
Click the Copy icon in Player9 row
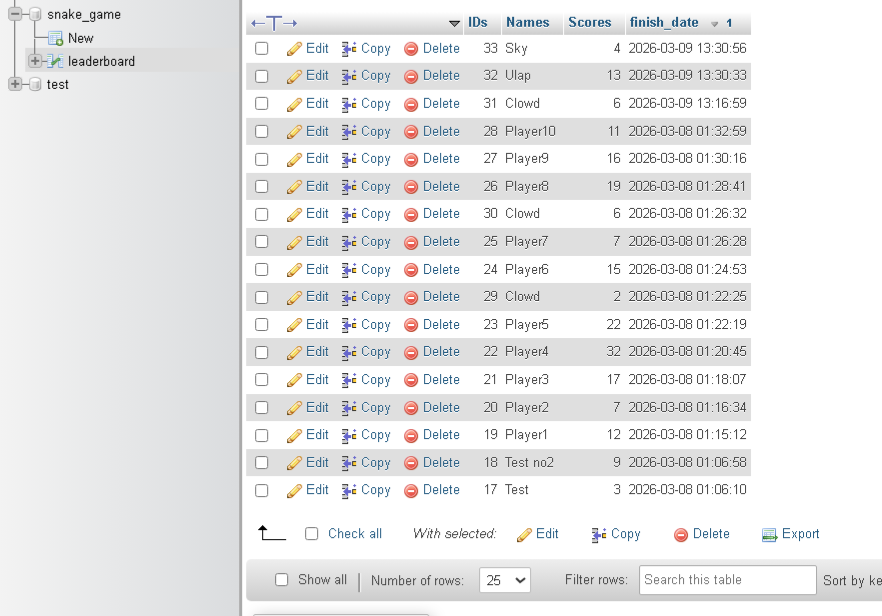pos(349,159)
